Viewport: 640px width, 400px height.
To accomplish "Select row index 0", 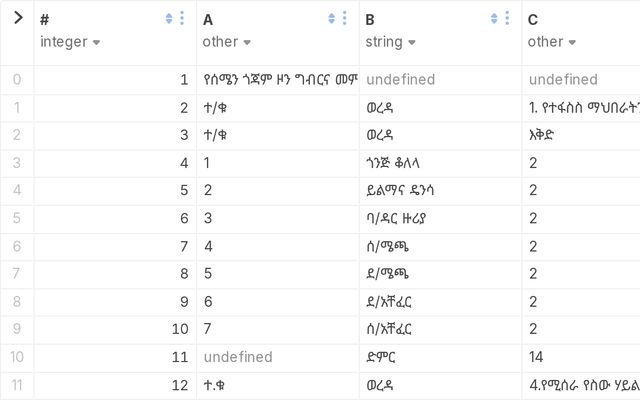I will (16, 80).
